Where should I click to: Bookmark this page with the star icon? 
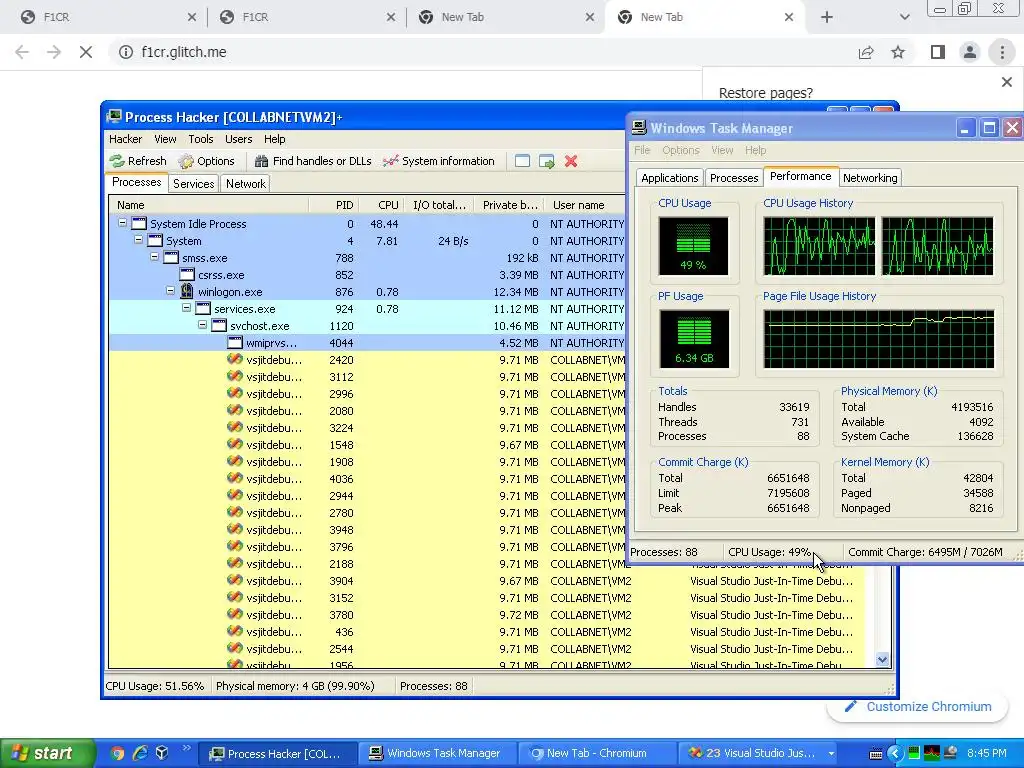pyautogui.click(x=898, y=52)
